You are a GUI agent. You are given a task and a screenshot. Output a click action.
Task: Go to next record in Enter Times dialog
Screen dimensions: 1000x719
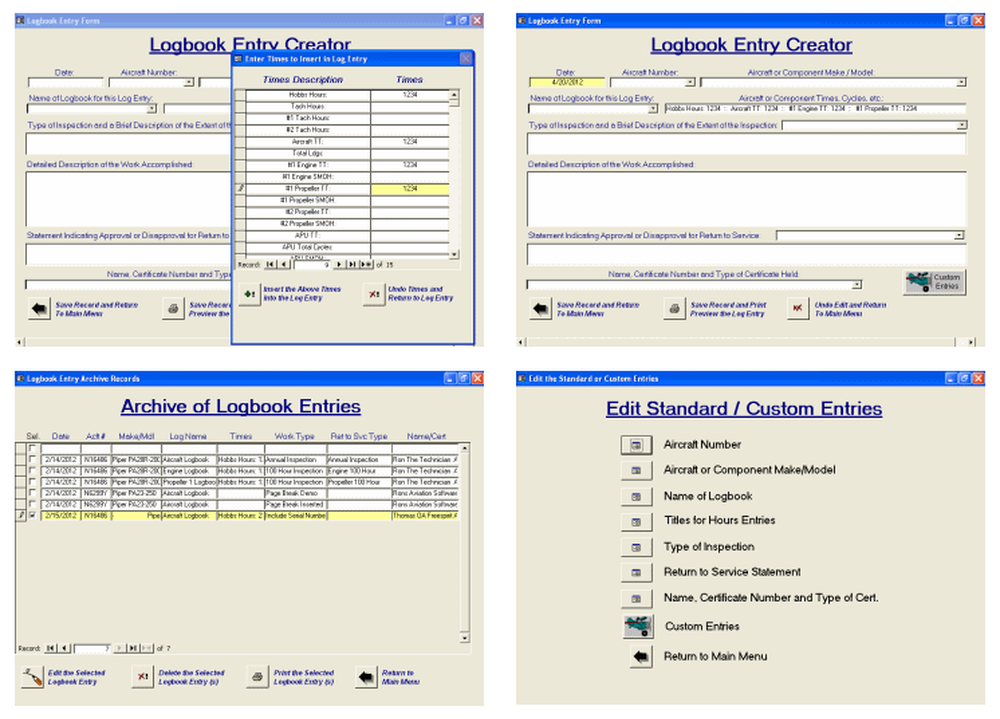click(339, 264)
